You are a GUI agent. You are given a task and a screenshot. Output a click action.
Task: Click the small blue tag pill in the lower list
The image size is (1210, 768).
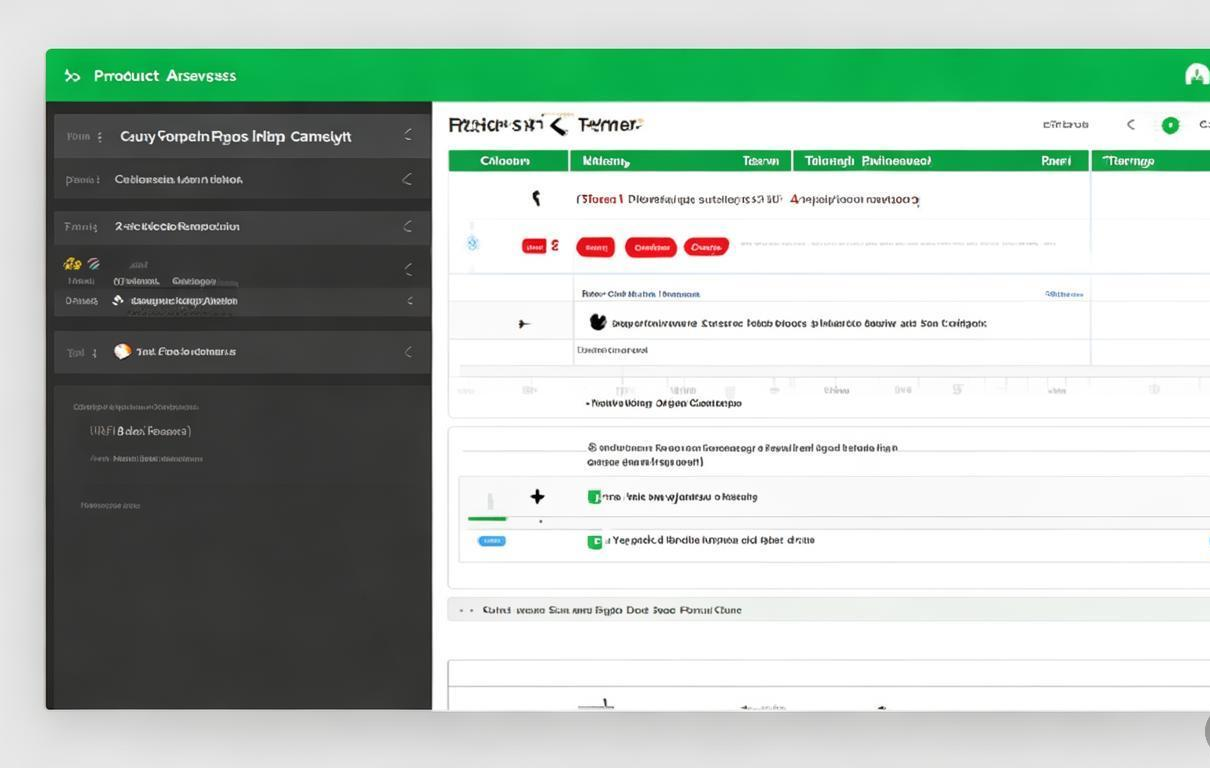pyautogui.click(x=492, y=541)
